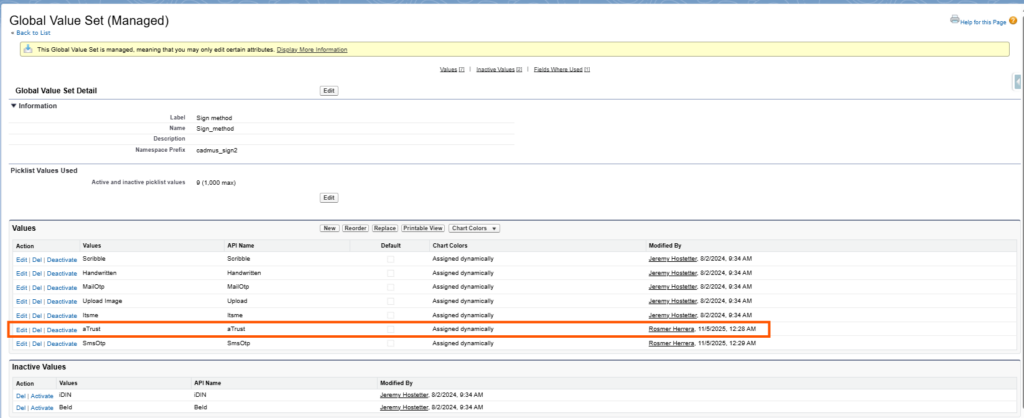Click the printer icon near the help link
The image size is (1024, 418).
(x=953, y=20)
